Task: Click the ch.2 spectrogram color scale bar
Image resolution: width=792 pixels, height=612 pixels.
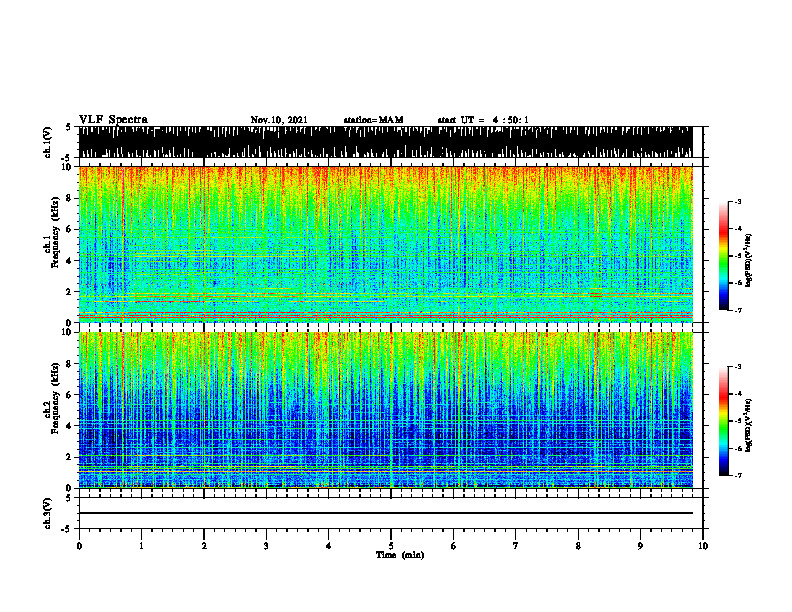Action: coord(723,421)
